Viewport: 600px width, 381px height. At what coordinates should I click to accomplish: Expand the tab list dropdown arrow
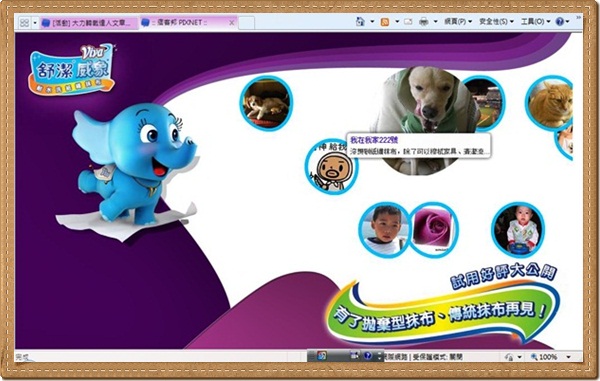[x=35, y=23]
